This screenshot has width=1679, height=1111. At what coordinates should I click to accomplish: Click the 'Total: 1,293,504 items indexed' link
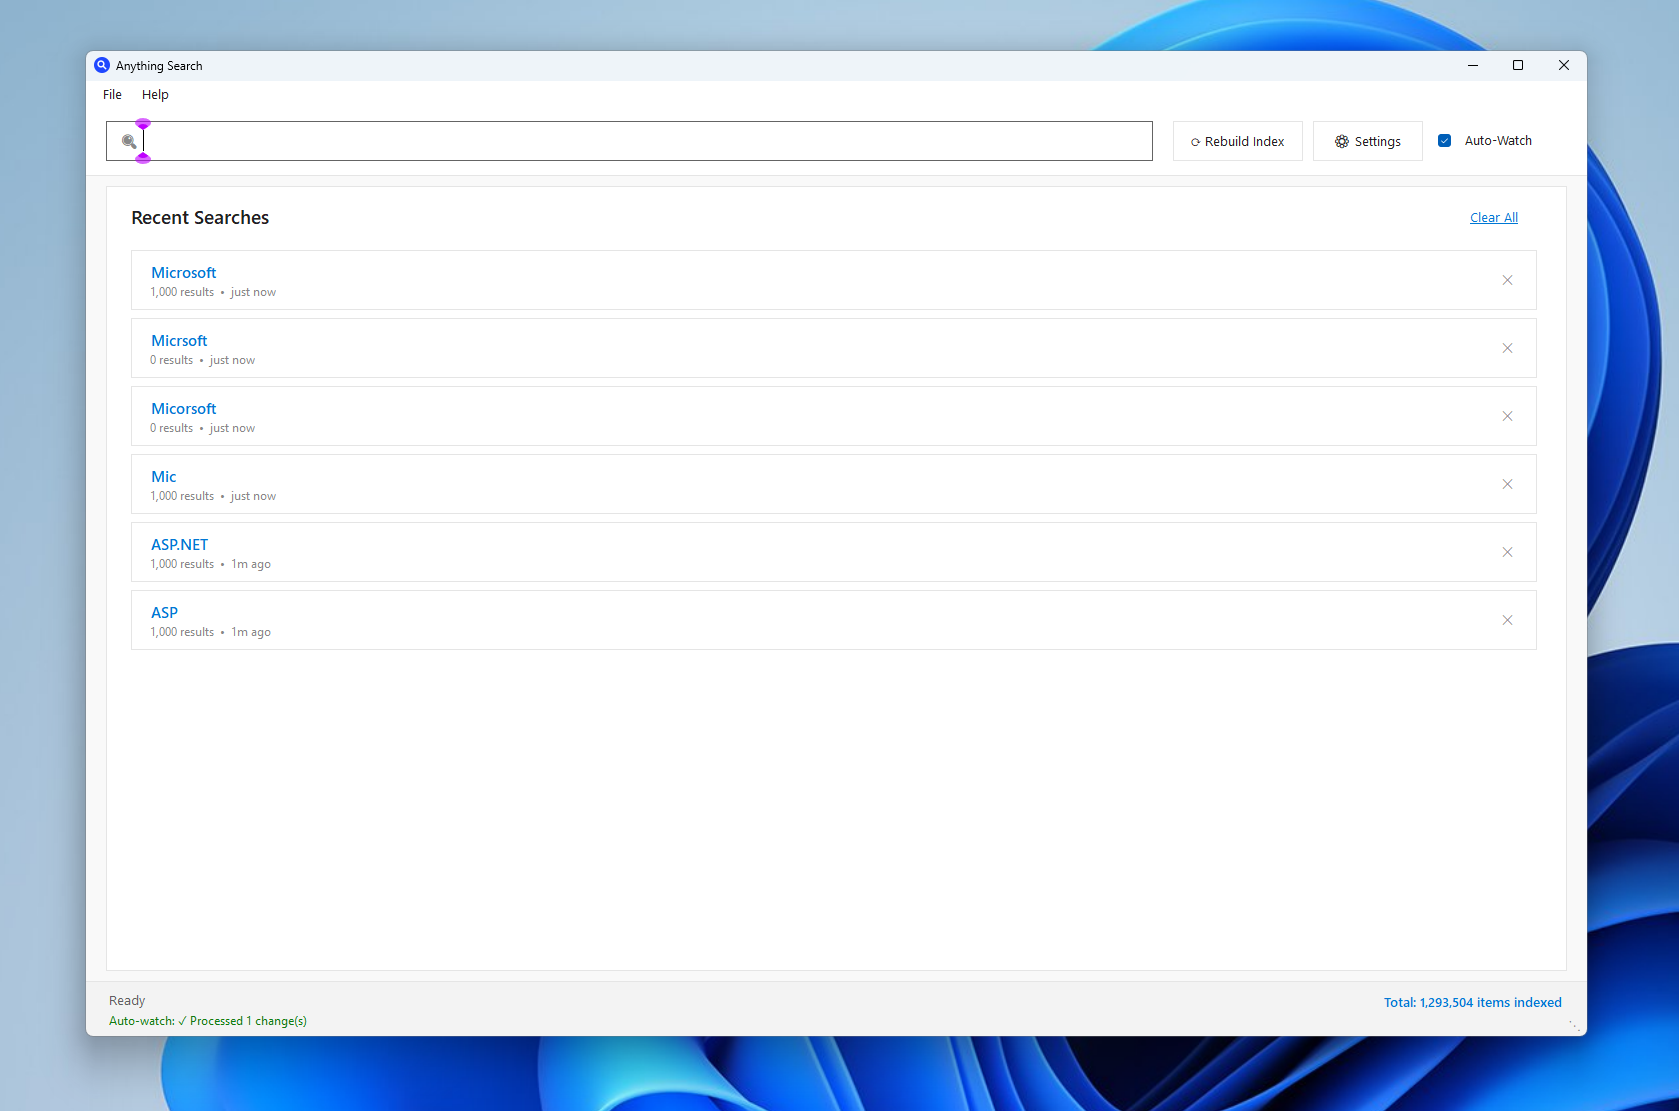[1472, 1001]
